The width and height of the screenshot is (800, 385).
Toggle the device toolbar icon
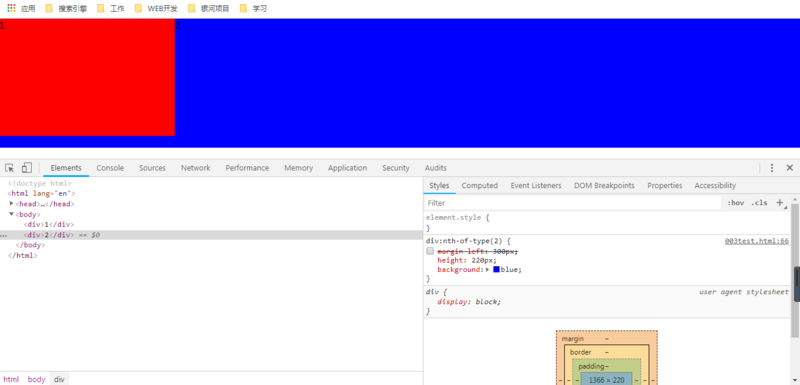(27, 168)
